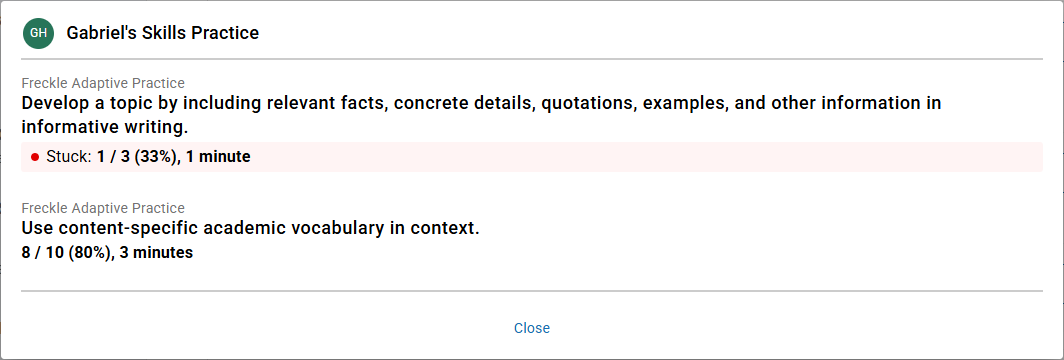The image size is (1064, 360).
Task: Click the pink Stuck status row
Action: pos(532,157)
